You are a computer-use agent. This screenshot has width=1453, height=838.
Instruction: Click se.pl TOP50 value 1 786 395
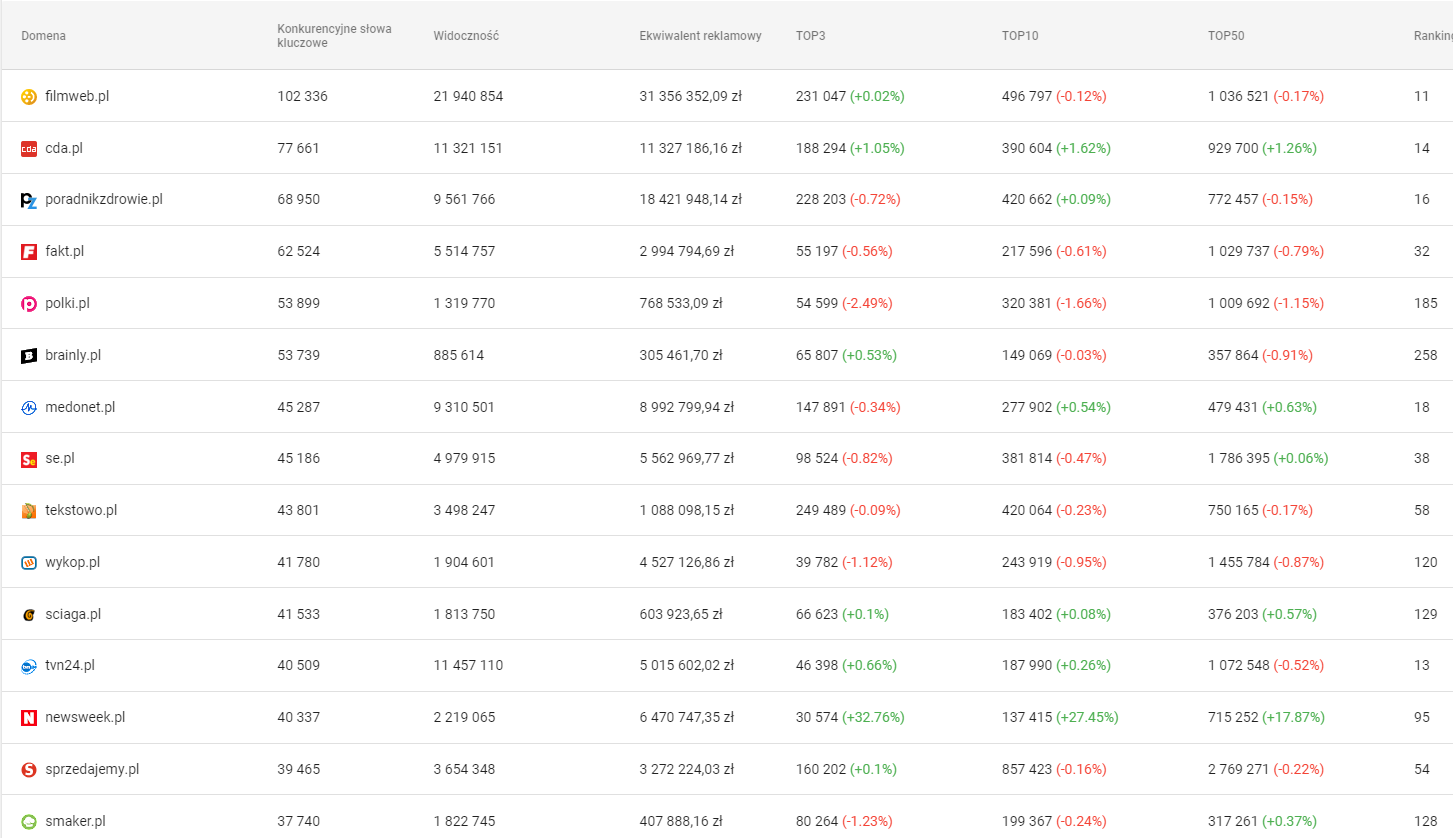click(1239, 458)
